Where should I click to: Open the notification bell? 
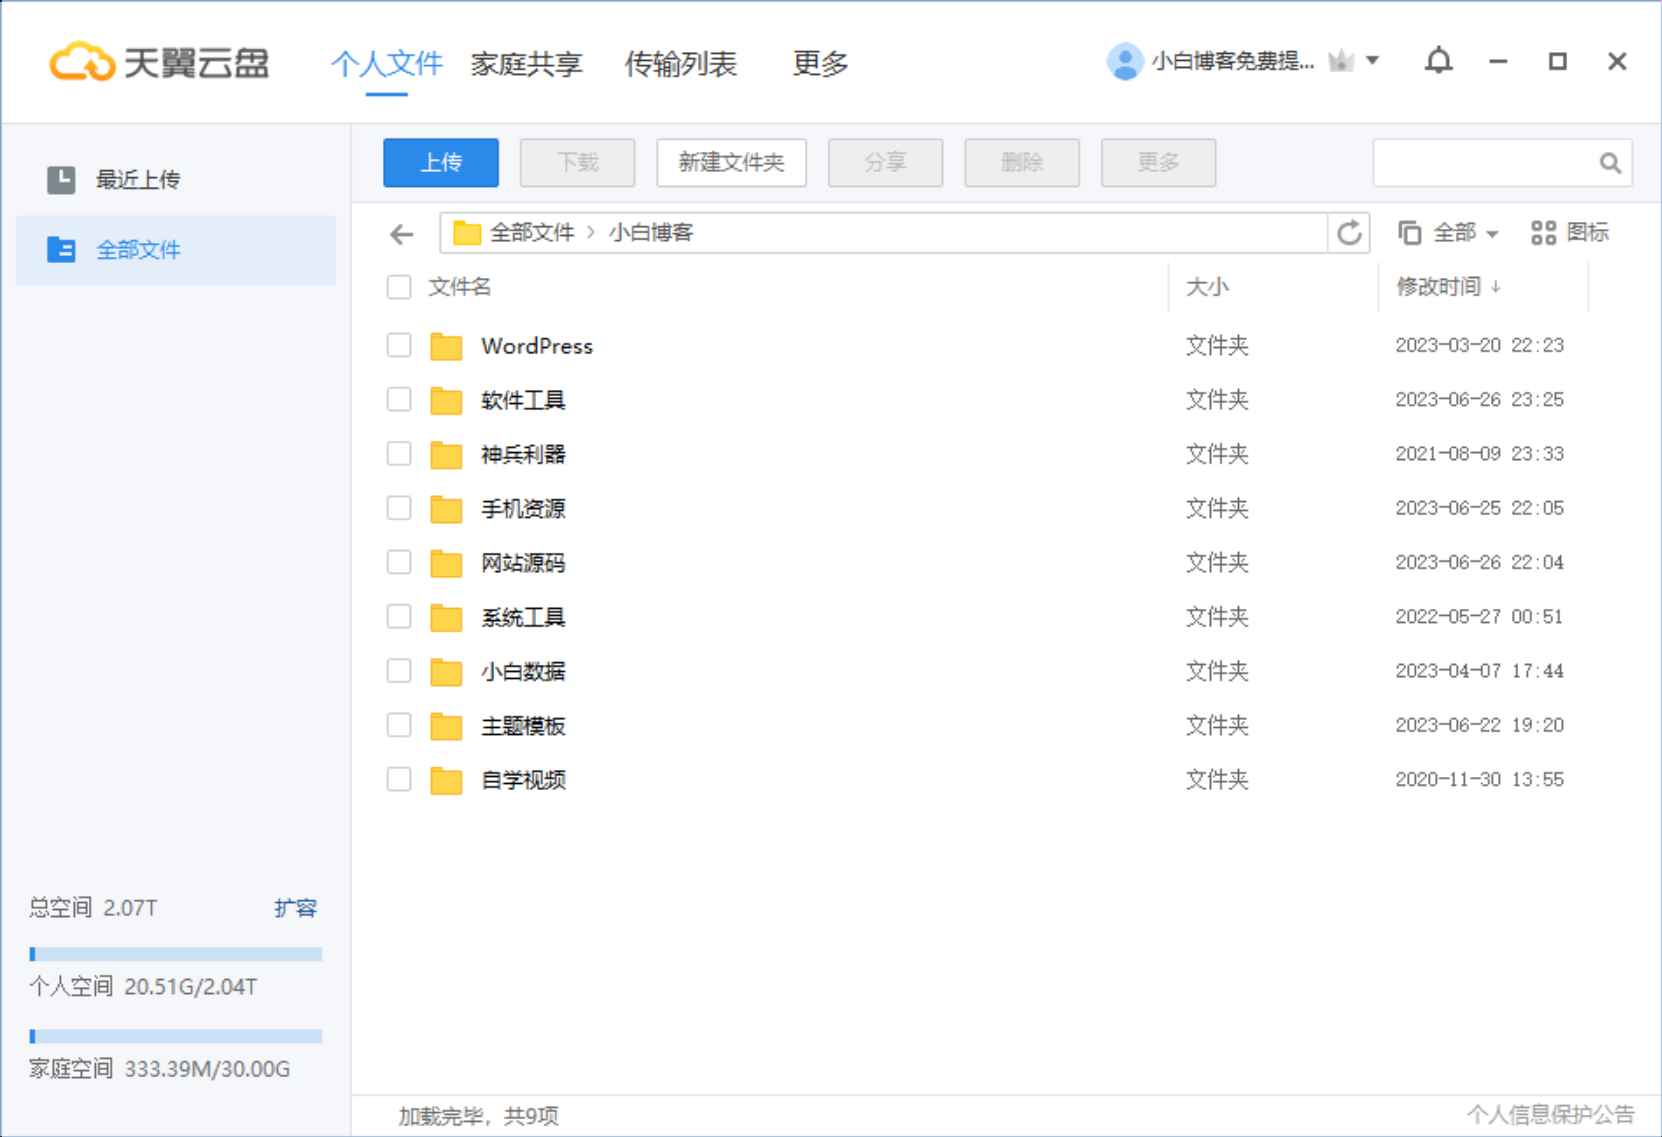point(1438,61)
